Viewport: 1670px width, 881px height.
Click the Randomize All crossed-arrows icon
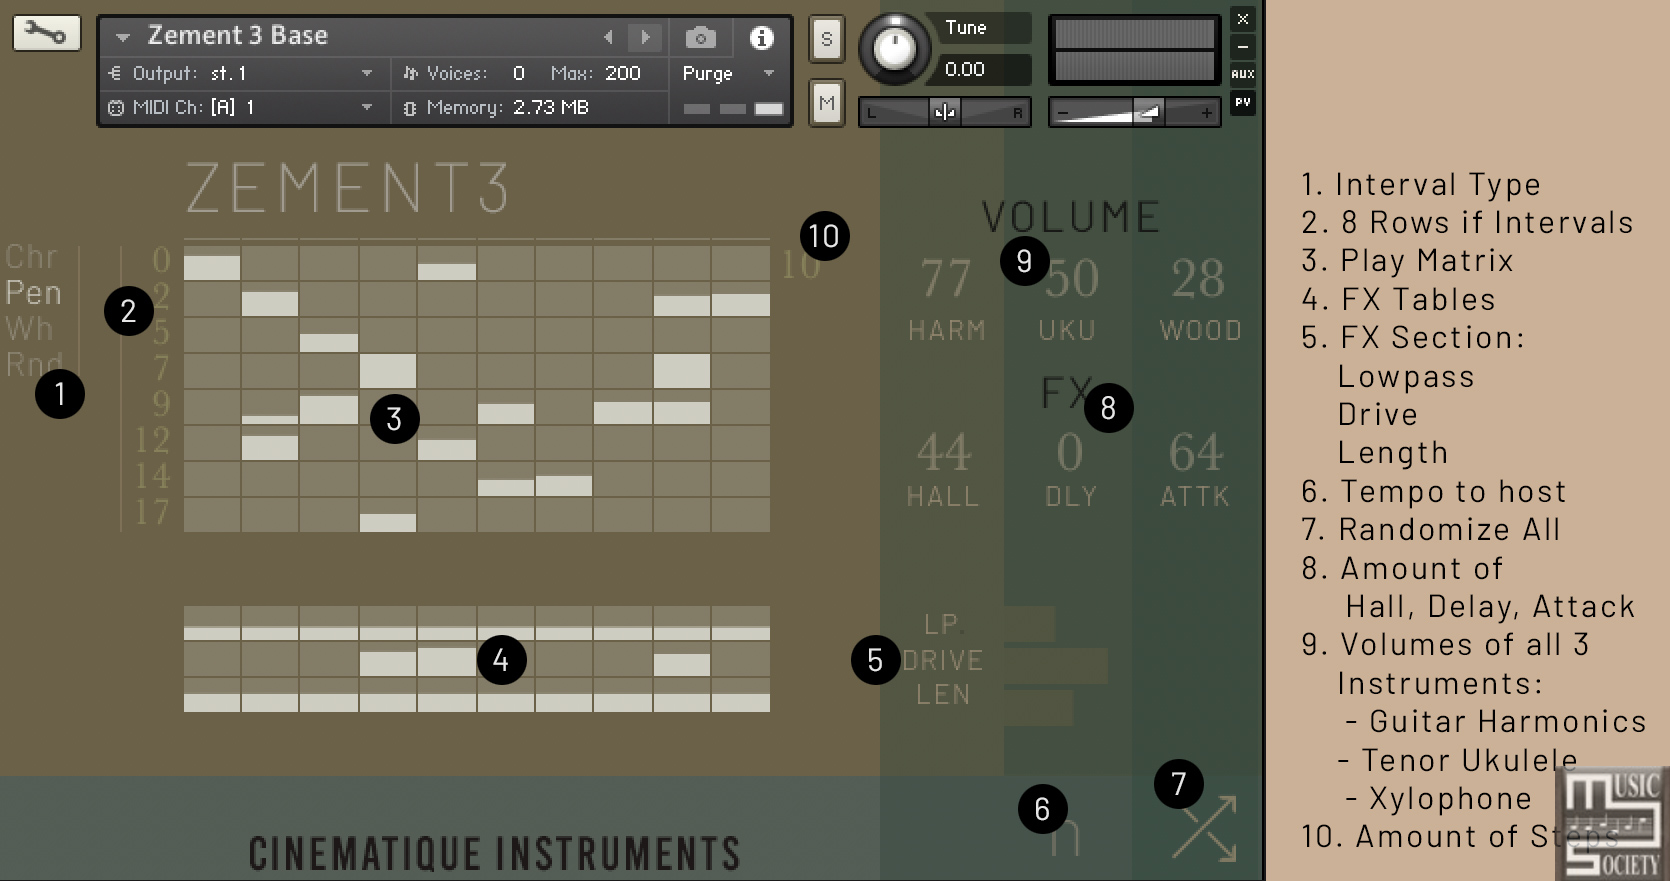(x=1205, y=828)
